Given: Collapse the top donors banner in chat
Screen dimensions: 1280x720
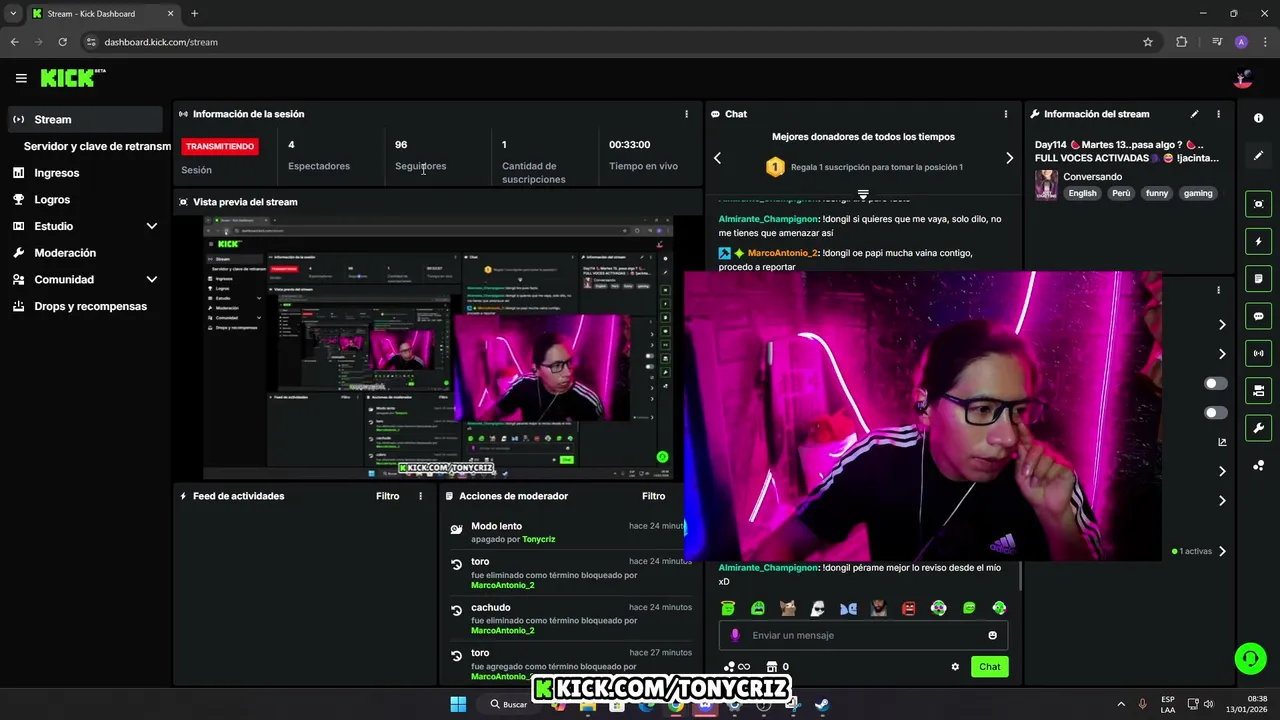Looking at the screenshot, I should click(863, 194).
